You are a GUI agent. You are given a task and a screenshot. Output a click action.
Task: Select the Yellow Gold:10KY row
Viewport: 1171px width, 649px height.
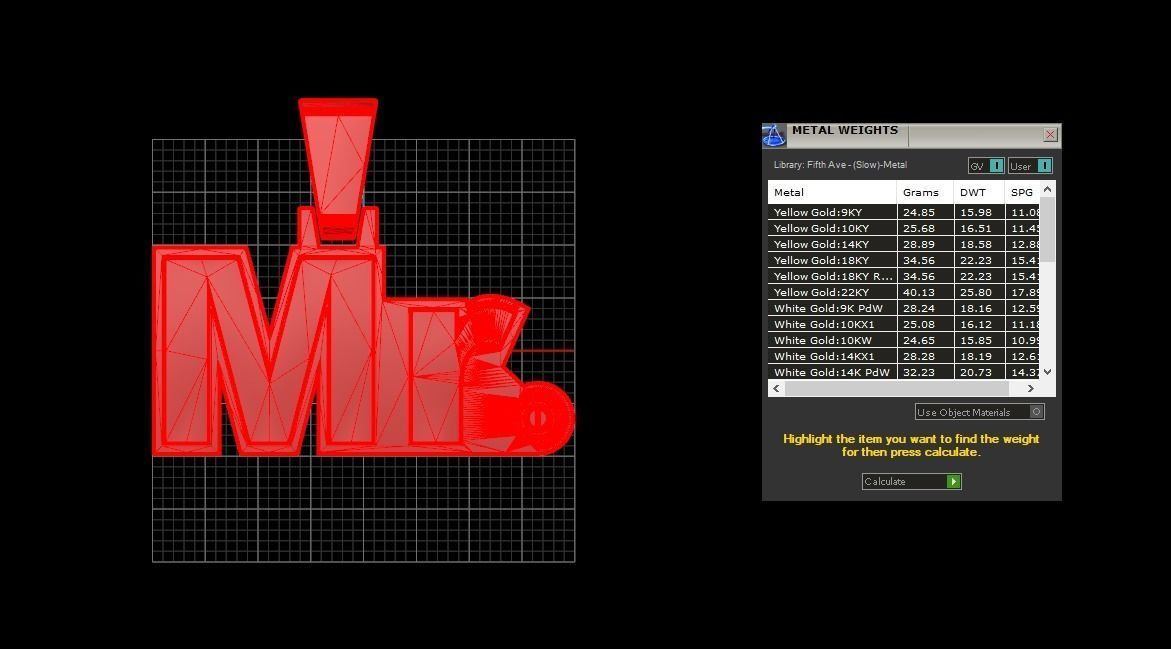point(904,229)
